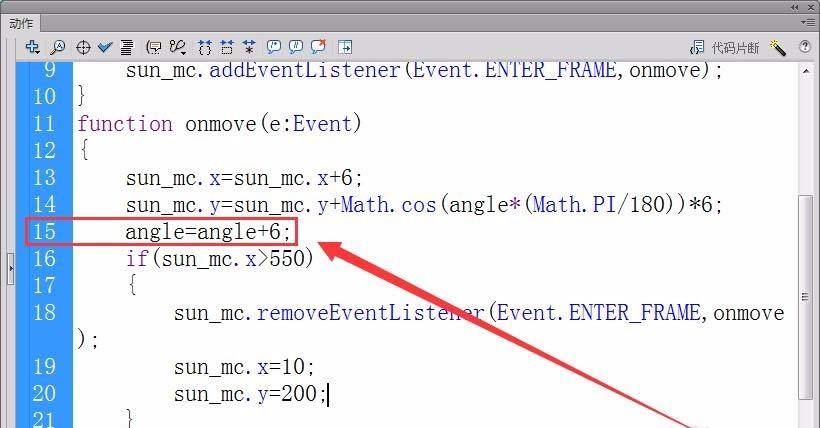The image size is (820, 428).
Task: Click line number 13 in gutter
Action: tap(44, 178)
